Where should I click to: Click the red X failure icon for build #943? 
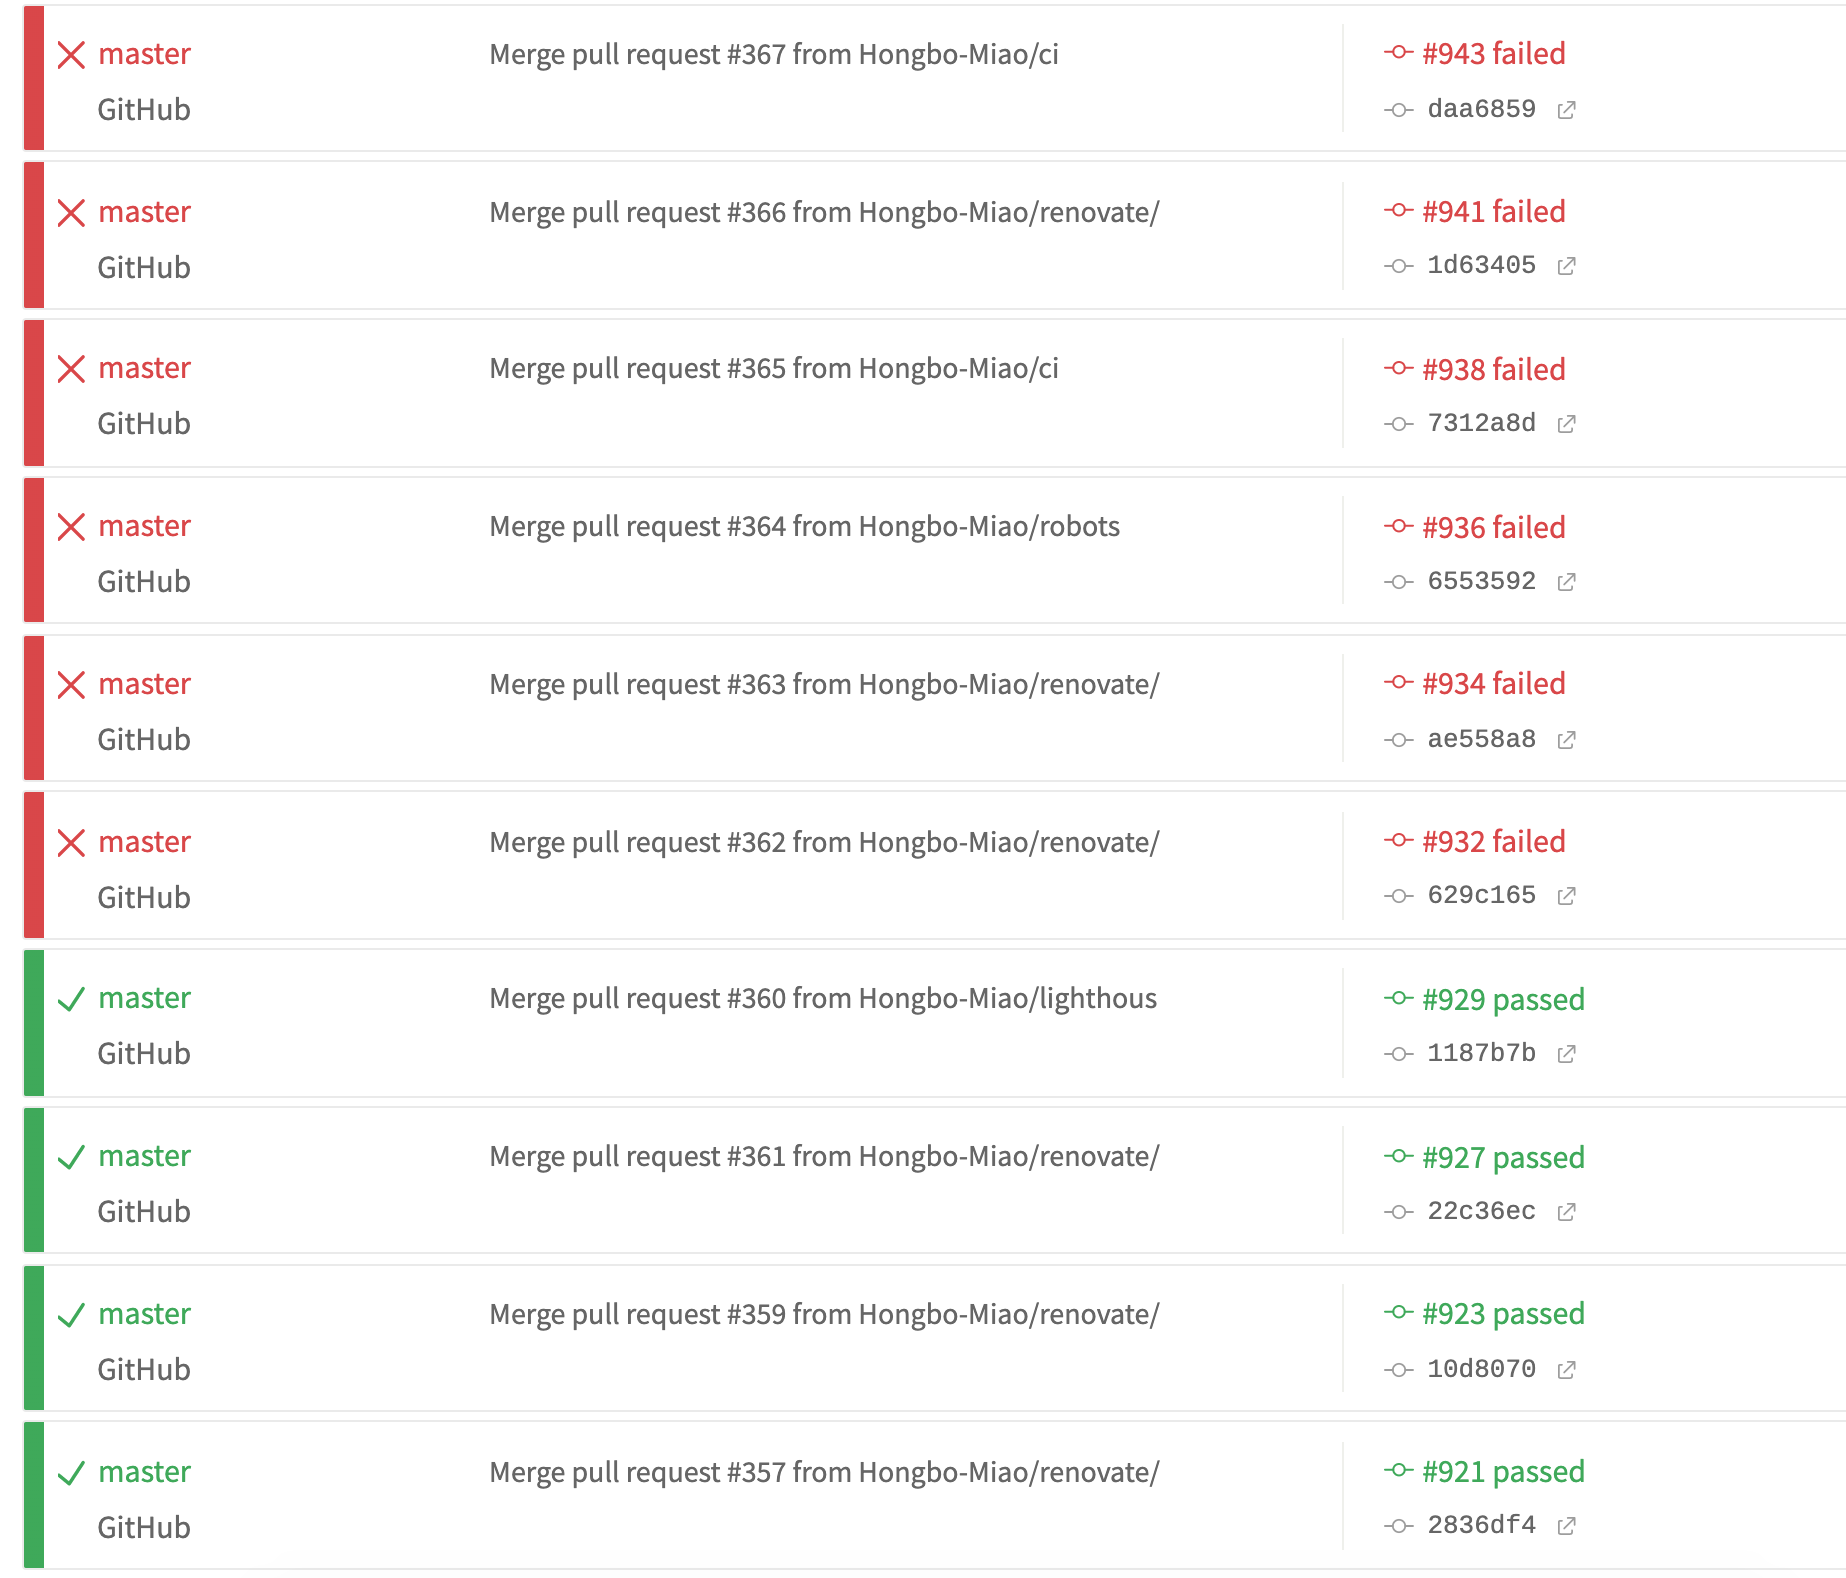pyautogui.click(x=70, y=55)
